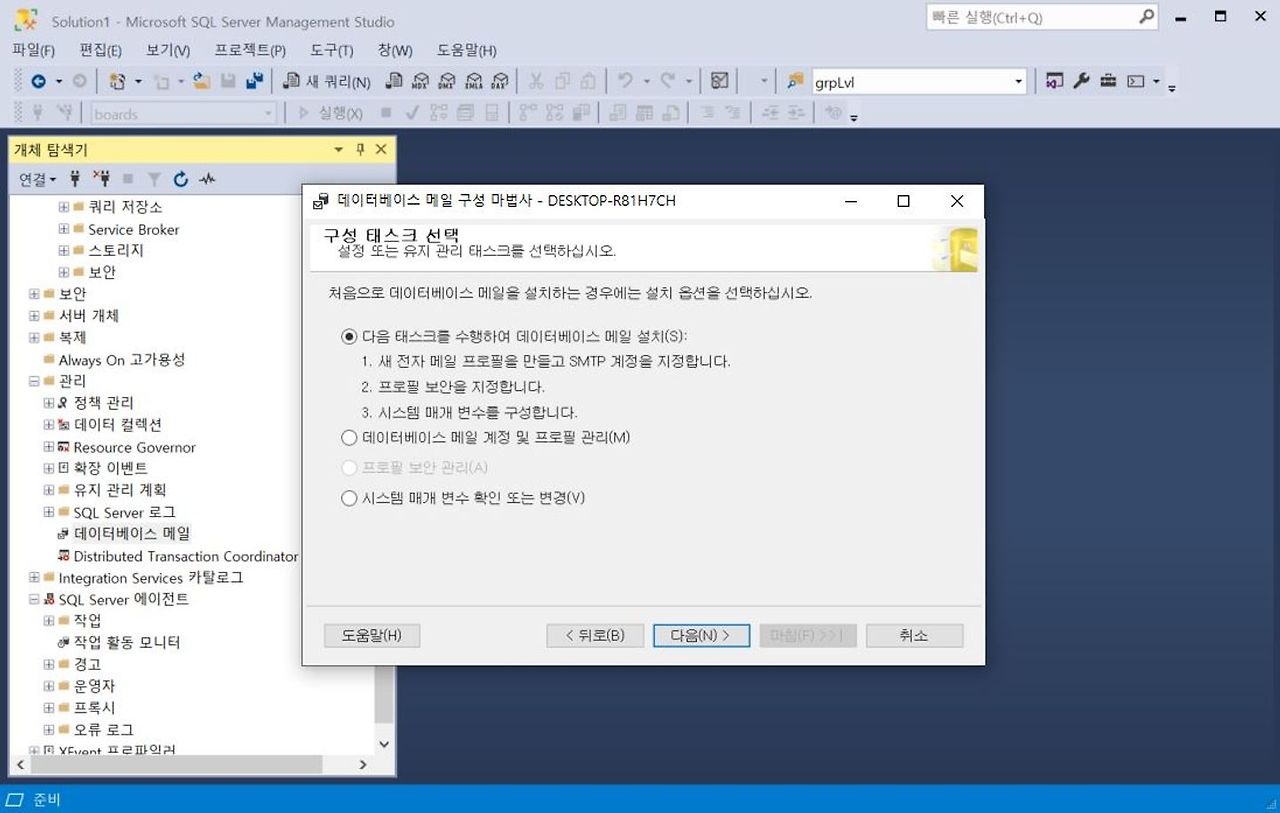Expand the 정책 관리 node

click(49, 403)
